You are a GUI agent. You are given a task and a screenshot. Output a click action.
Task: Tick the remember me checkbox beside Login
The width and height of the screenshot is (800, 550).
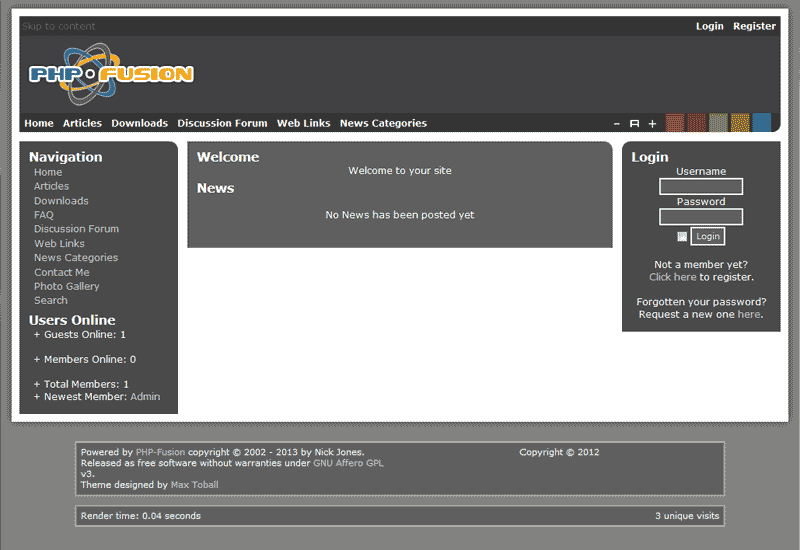click(x=682, y=237)
